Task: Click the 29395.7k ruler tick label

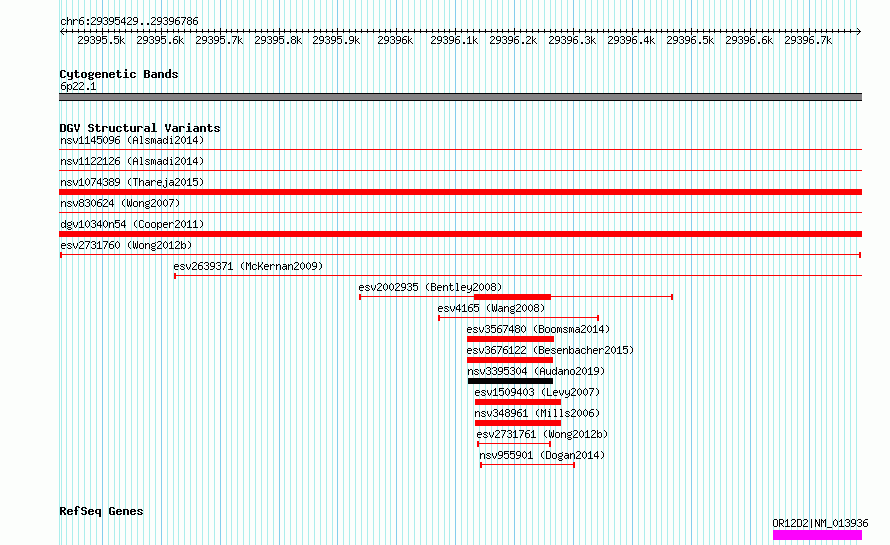Action: click(x=219, y=40)
